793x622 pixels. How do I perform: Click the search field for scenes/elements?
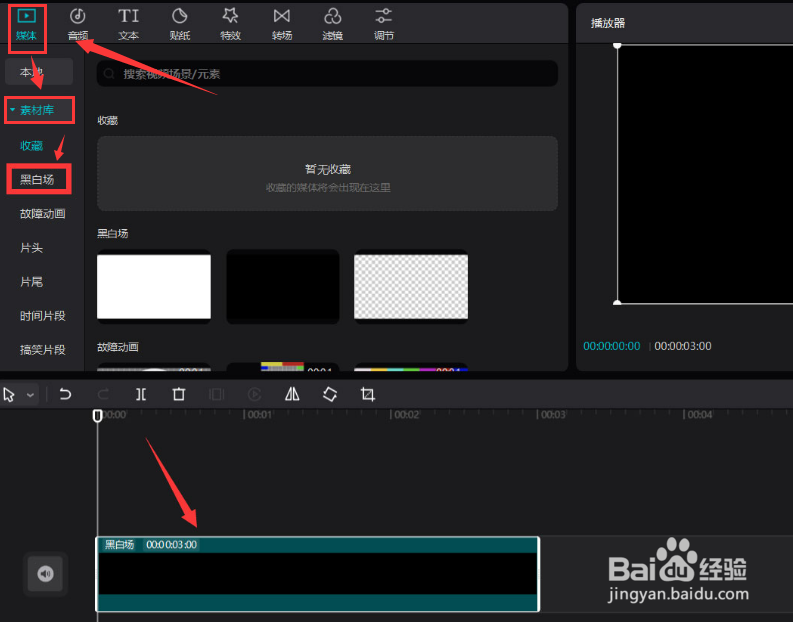click(x=327, y=74)
